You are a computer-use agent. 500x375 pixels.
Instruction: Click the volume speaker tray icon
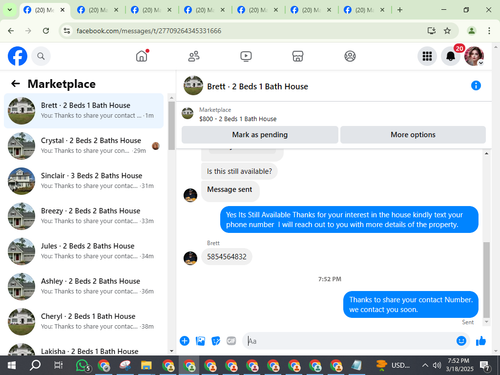(437, 366)
